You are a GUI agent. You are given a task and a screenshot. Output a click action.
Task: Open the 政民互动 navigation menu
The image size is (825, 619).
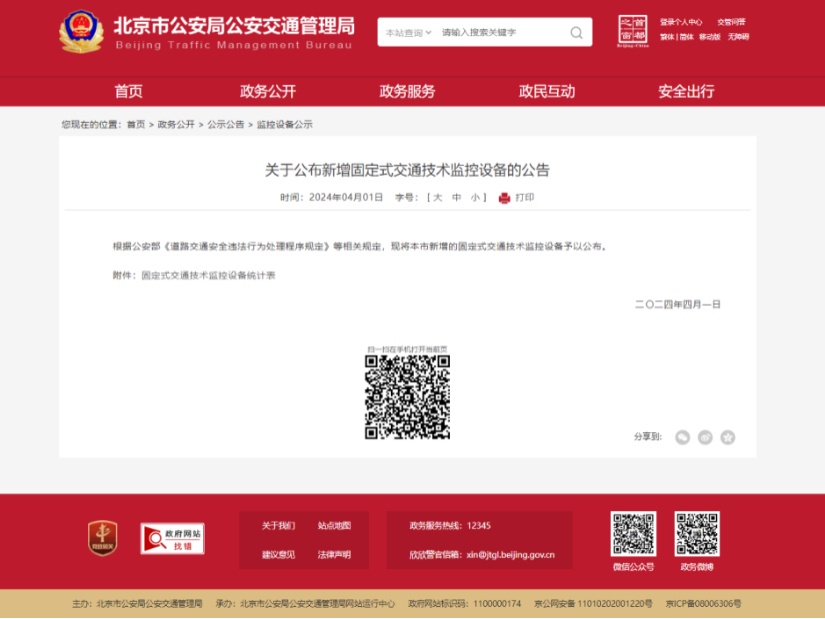546,90
